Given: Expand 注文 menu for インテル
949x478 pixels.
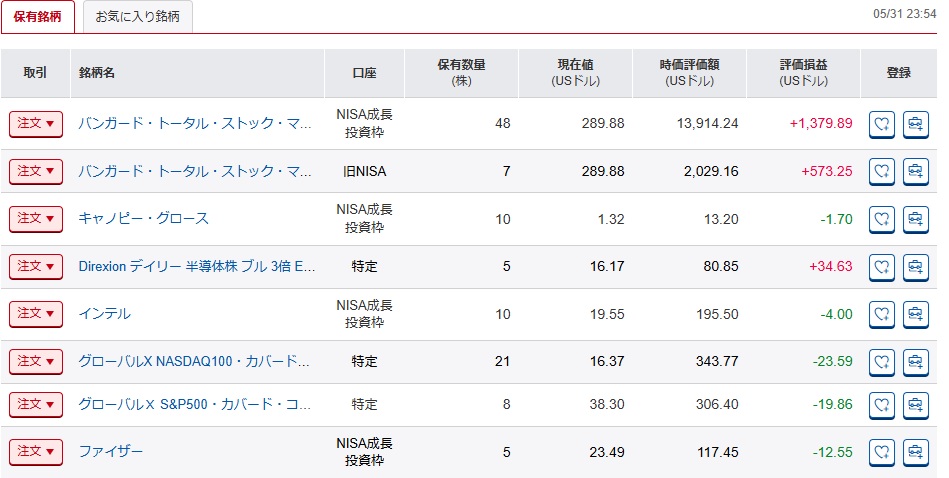Looking at the screenshot, I should 36,314.
